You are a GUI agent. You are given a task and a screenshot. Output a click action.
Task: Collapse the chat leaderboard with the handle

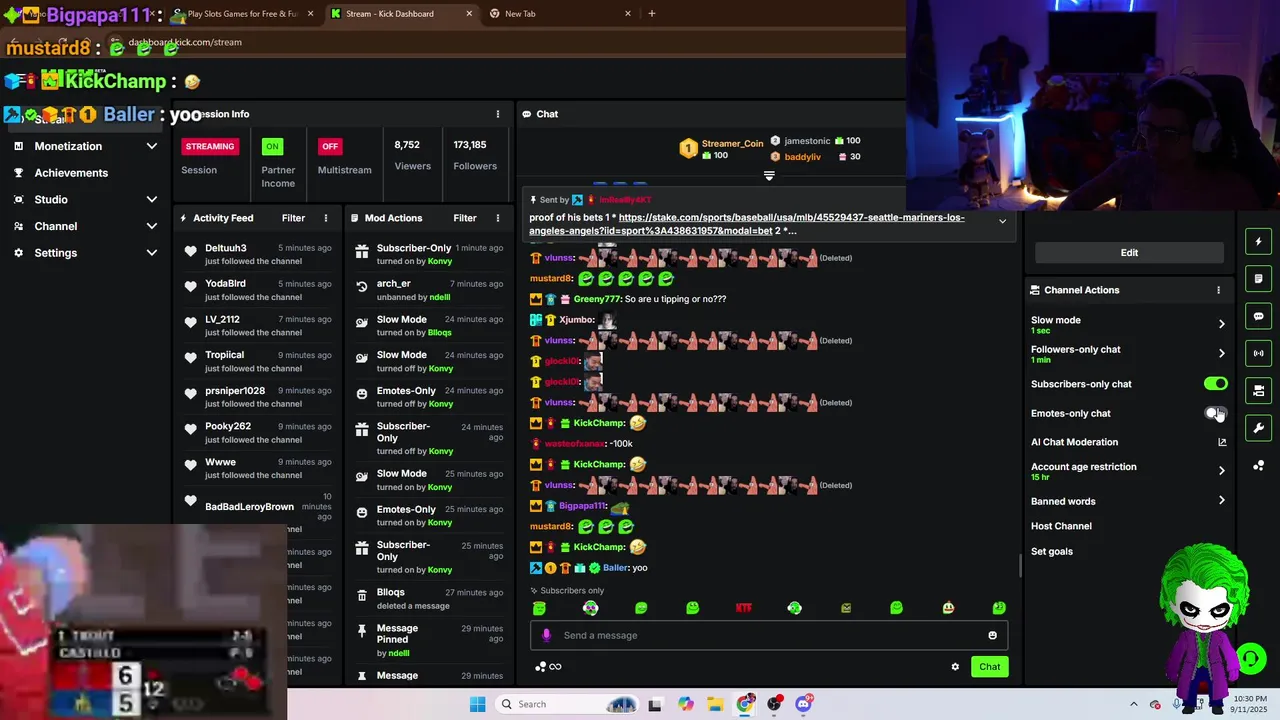click(x=769, y=175)
